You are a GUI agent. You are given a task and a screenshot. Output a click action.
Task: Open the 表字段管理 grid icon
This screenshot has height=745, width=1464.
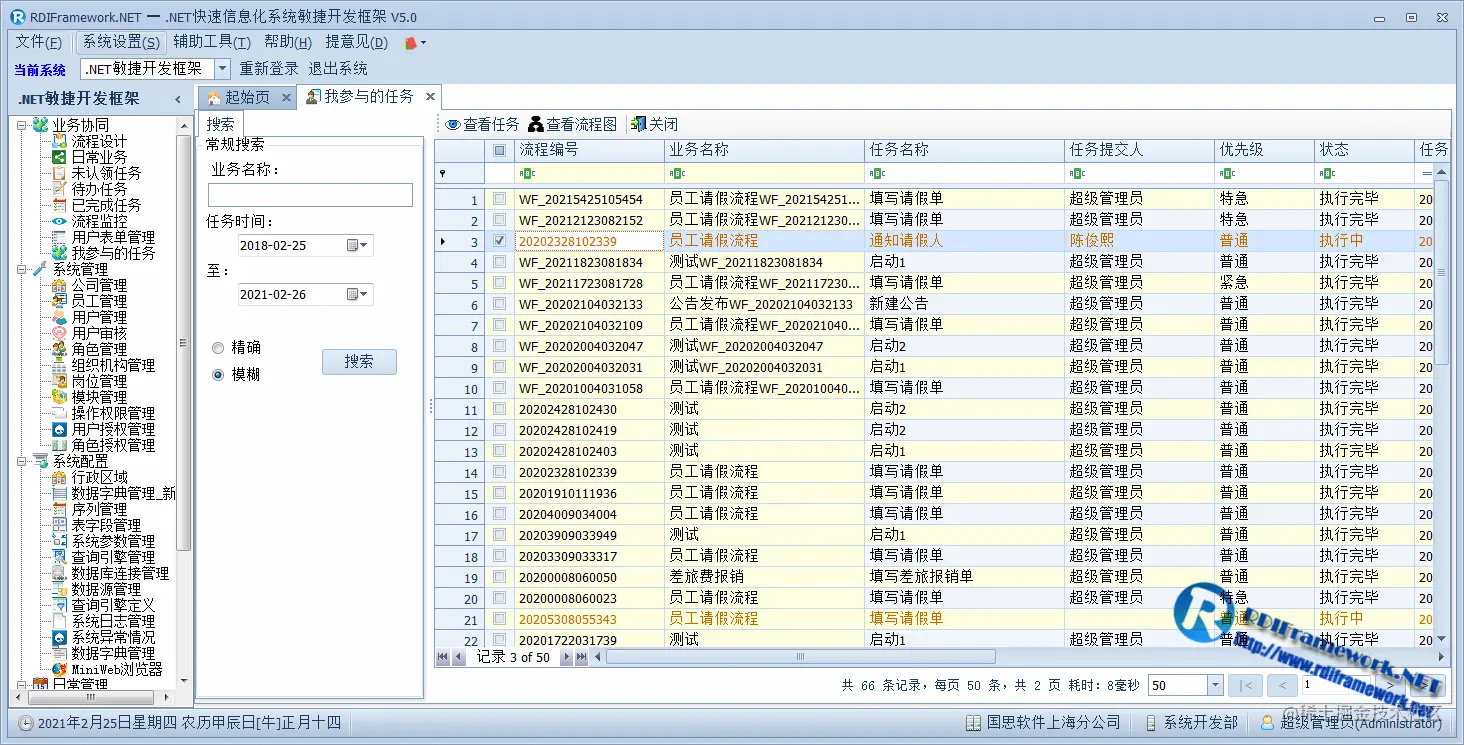pyautogui.click(x=60, y=525)
